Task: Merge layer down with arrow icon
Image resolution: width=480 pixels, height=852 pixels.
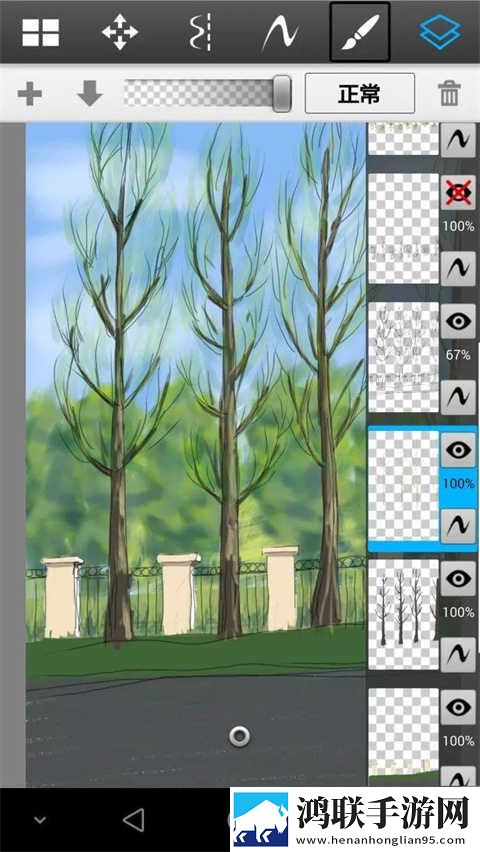Action: tap(90, 93)
